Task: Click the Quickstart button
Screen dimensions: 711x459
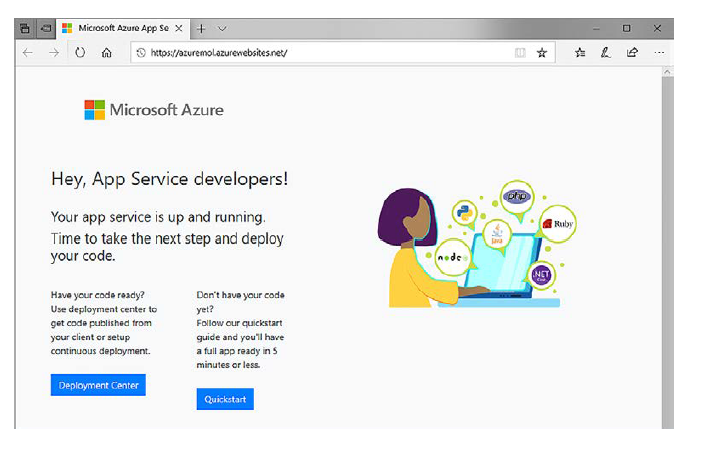Action: click(225, 399)
